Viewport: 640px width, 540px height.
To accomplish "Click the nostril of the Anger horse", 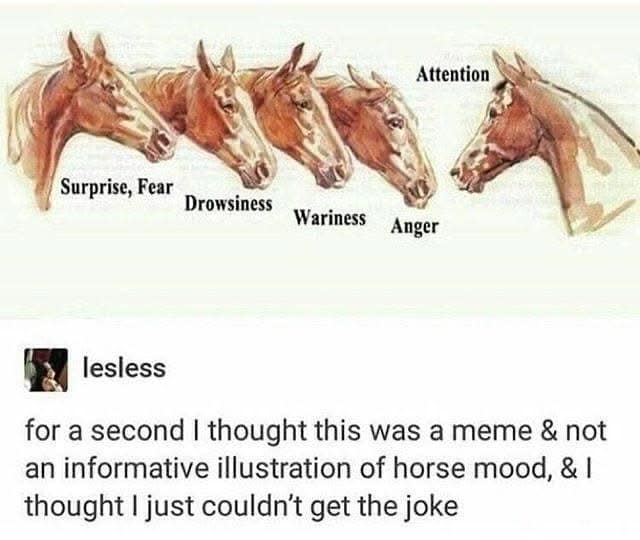I will tap(420, 188).
